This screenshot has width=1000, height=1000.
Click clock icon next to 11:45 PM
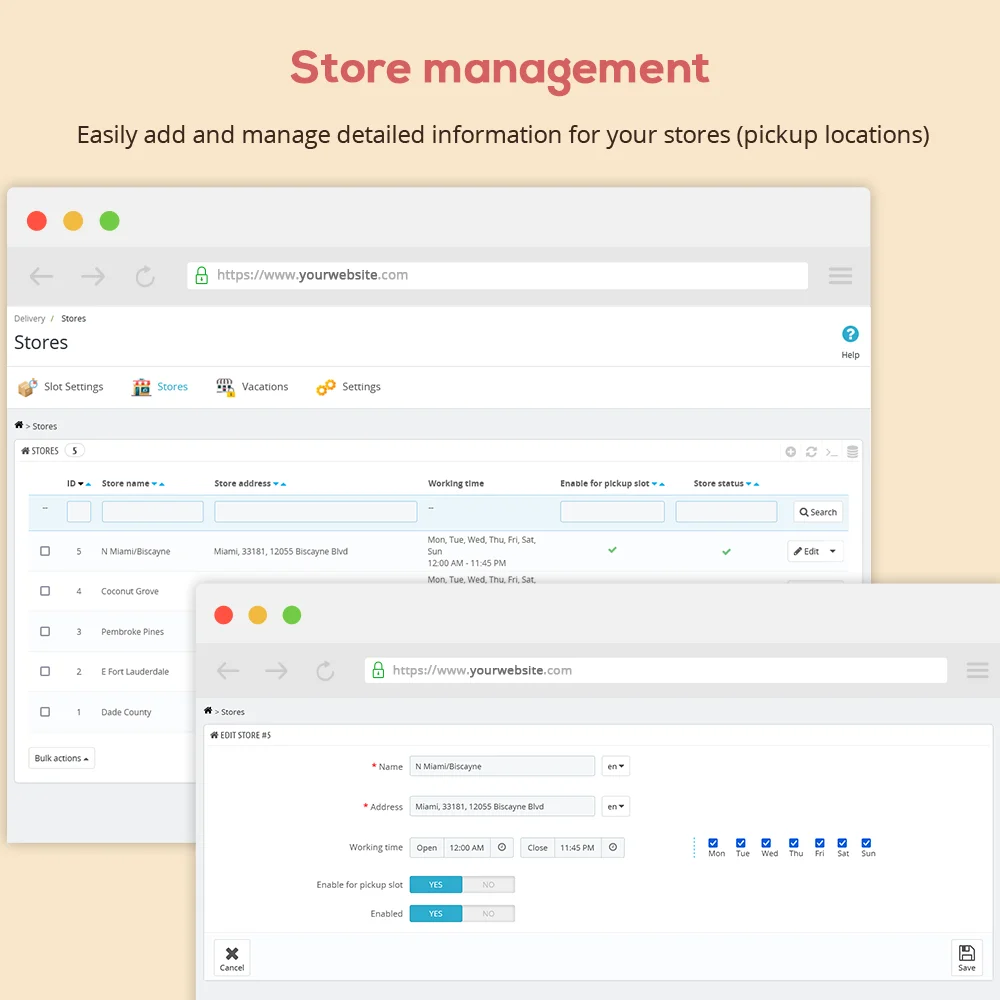(613, 848)
